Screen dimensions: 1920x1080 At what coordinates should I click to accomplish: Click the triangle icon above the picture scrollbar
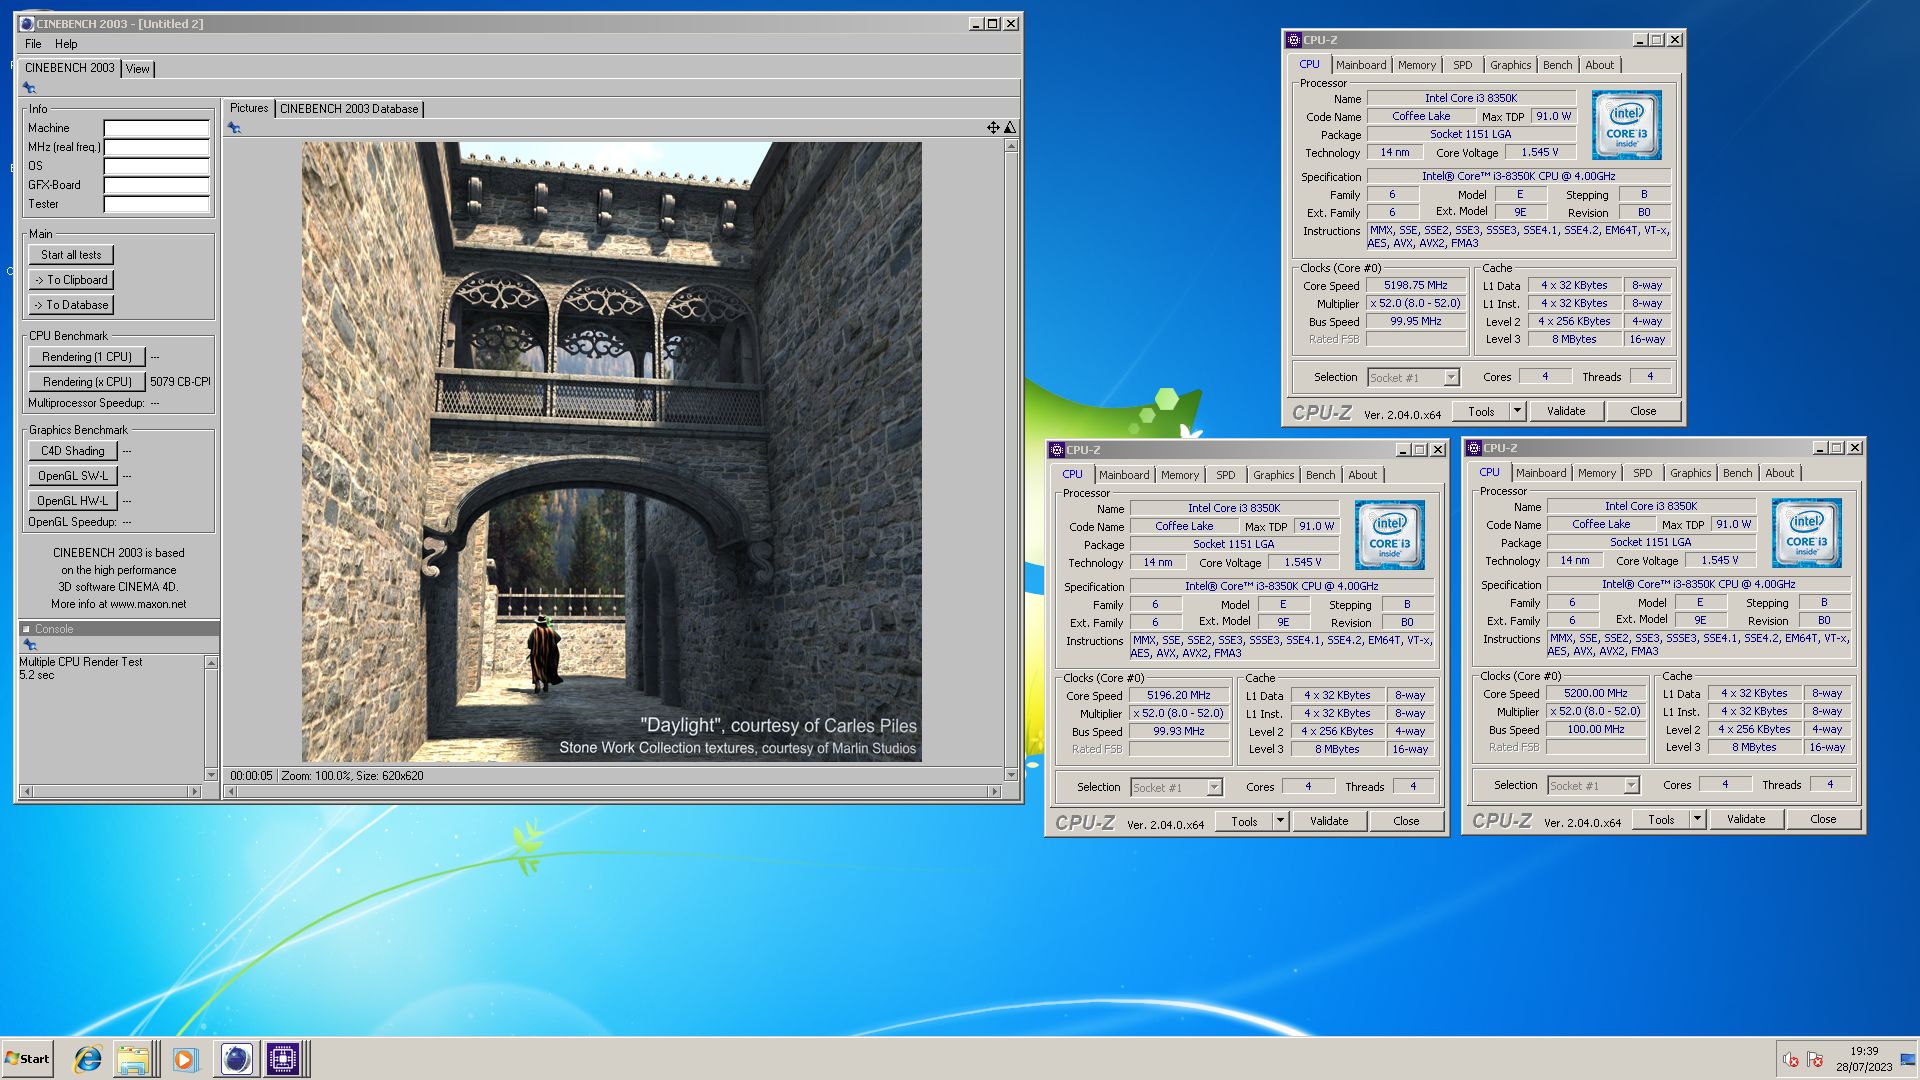tap(1010, 127)
